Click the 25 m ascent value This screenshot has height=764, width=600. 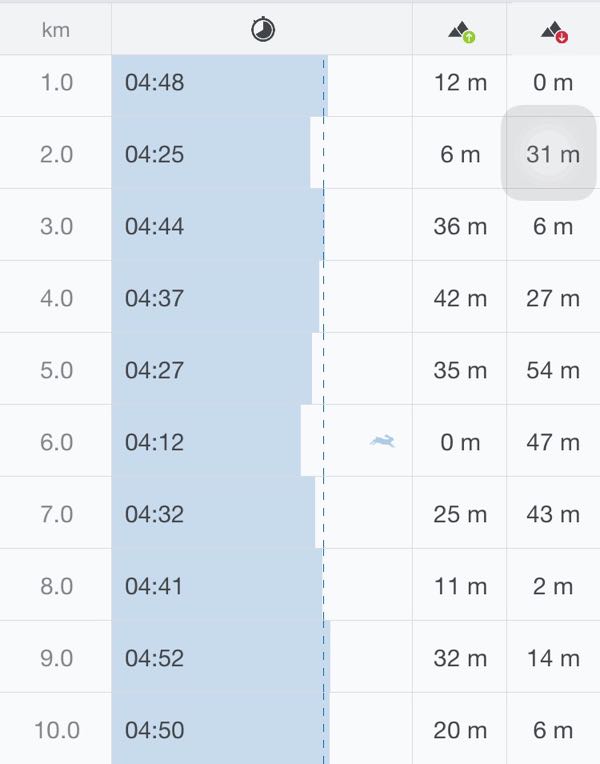pyautogui.click(x=460, y=515)
